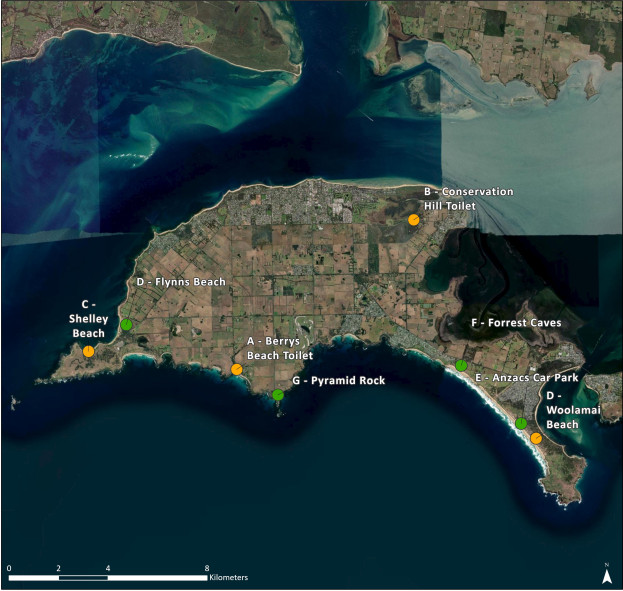The height and width of the screenshot is (591, 623).
Task: Select the orange Berrys Beach Toilet marker
Action: (x=237, y=370)
